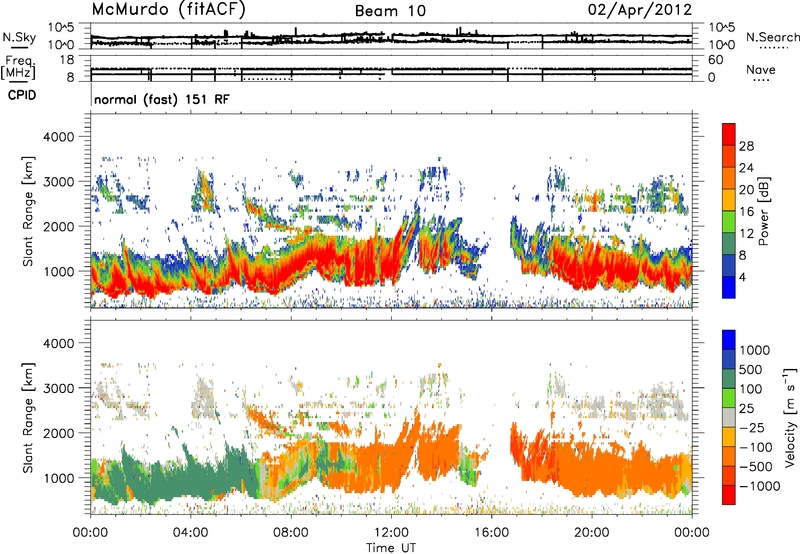Click the 20:00 time tick label
This screenshot has height=554, width=800.
pyautogui.click(x=591, y=533)
